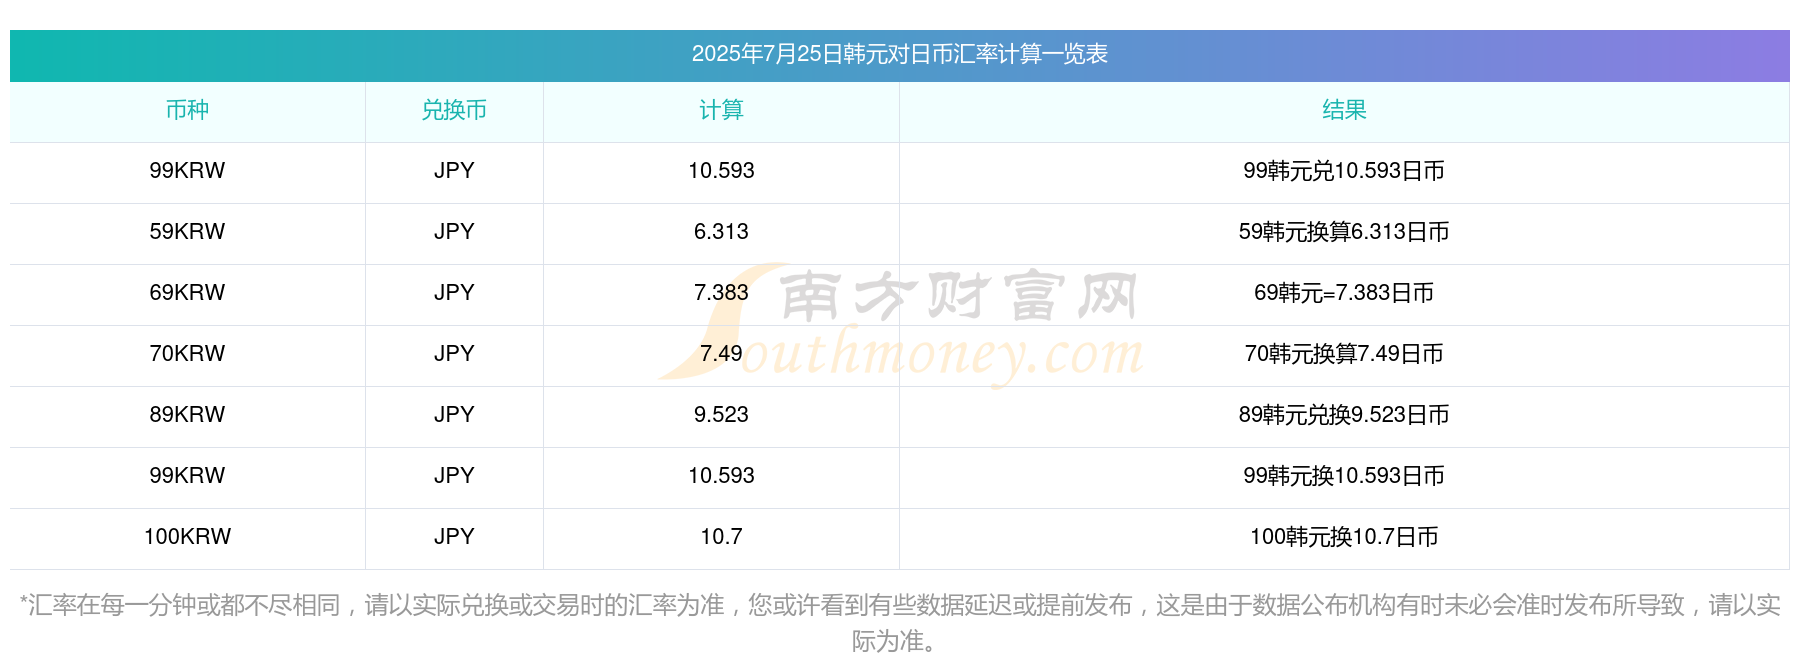Select the 结果 column header
Image resolution: width=1800 pixels, height=672 pixels.
[x=1344, y=110]
